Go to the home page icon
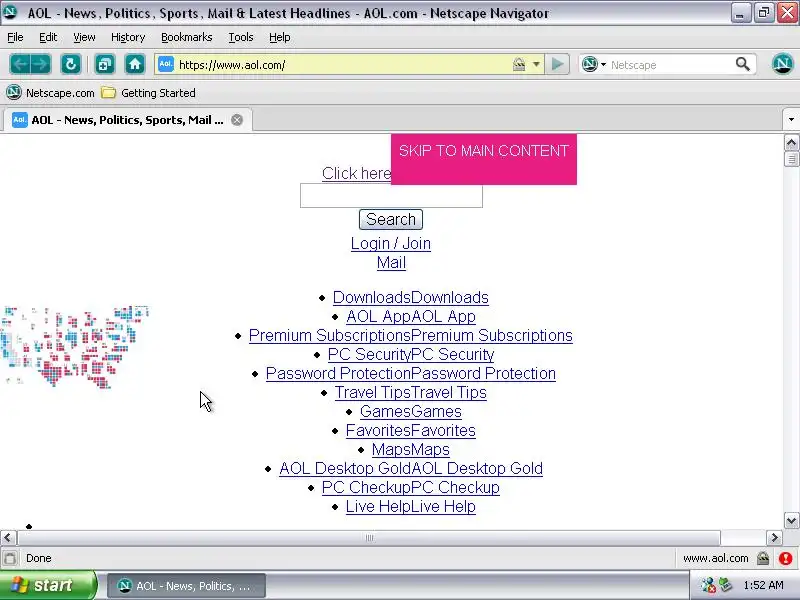The height and width of the screenshot is (600, 800). (135, 65)
